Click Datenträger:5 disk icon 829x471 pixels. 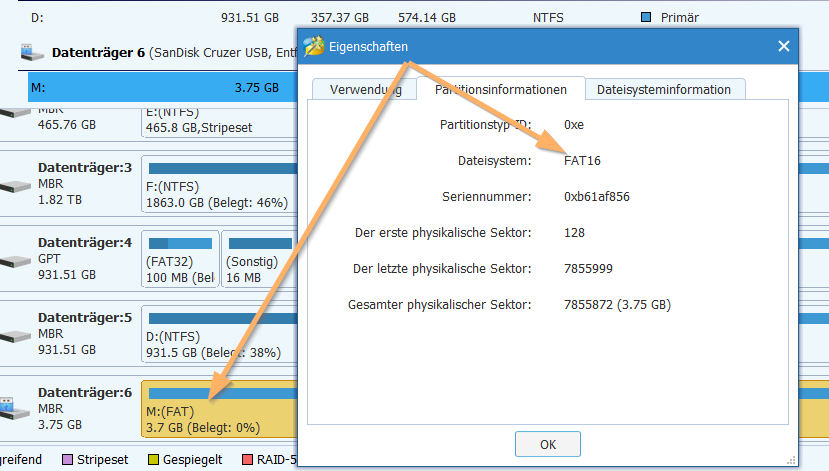[x=16, y=336]
